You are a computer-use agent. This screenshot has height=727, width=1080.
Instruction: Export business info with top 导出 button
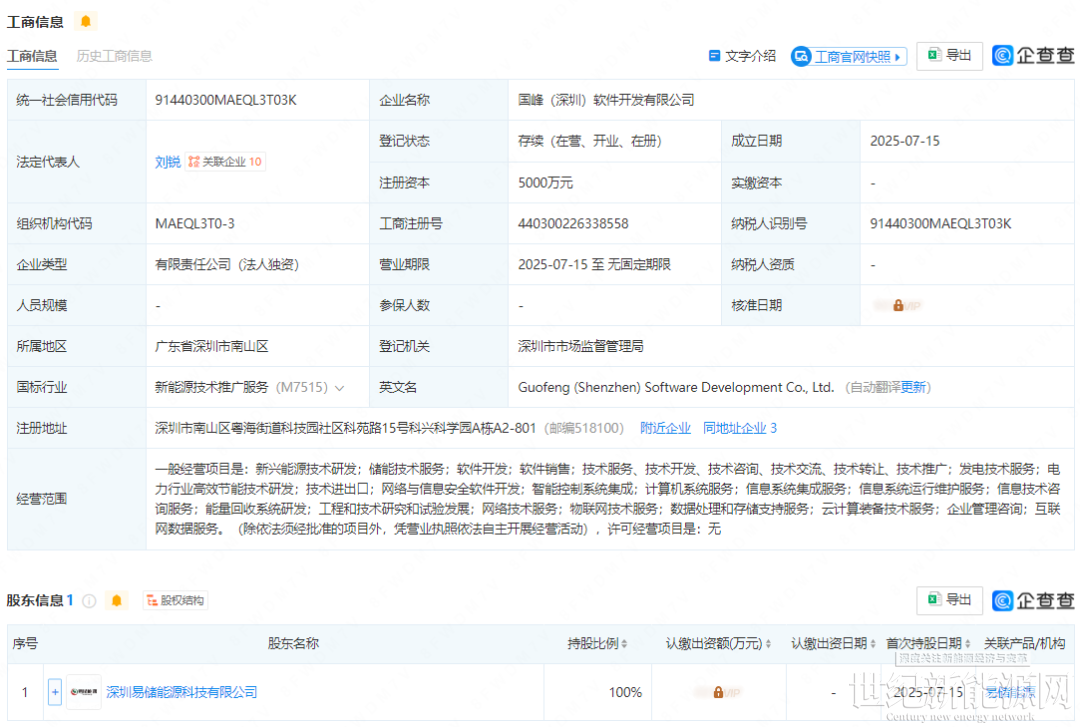[x=949, y=56]
